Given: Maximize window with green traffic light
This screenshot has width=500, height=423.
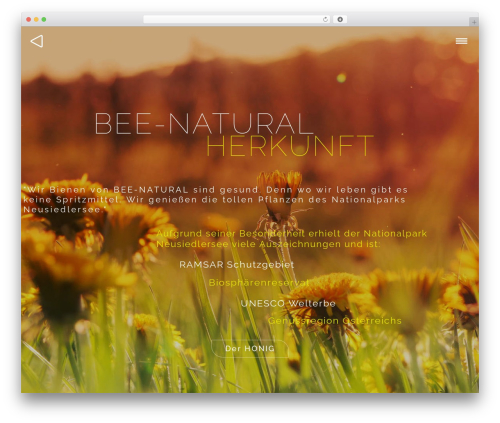Looking at the screenshot, I should click(44, 20).
